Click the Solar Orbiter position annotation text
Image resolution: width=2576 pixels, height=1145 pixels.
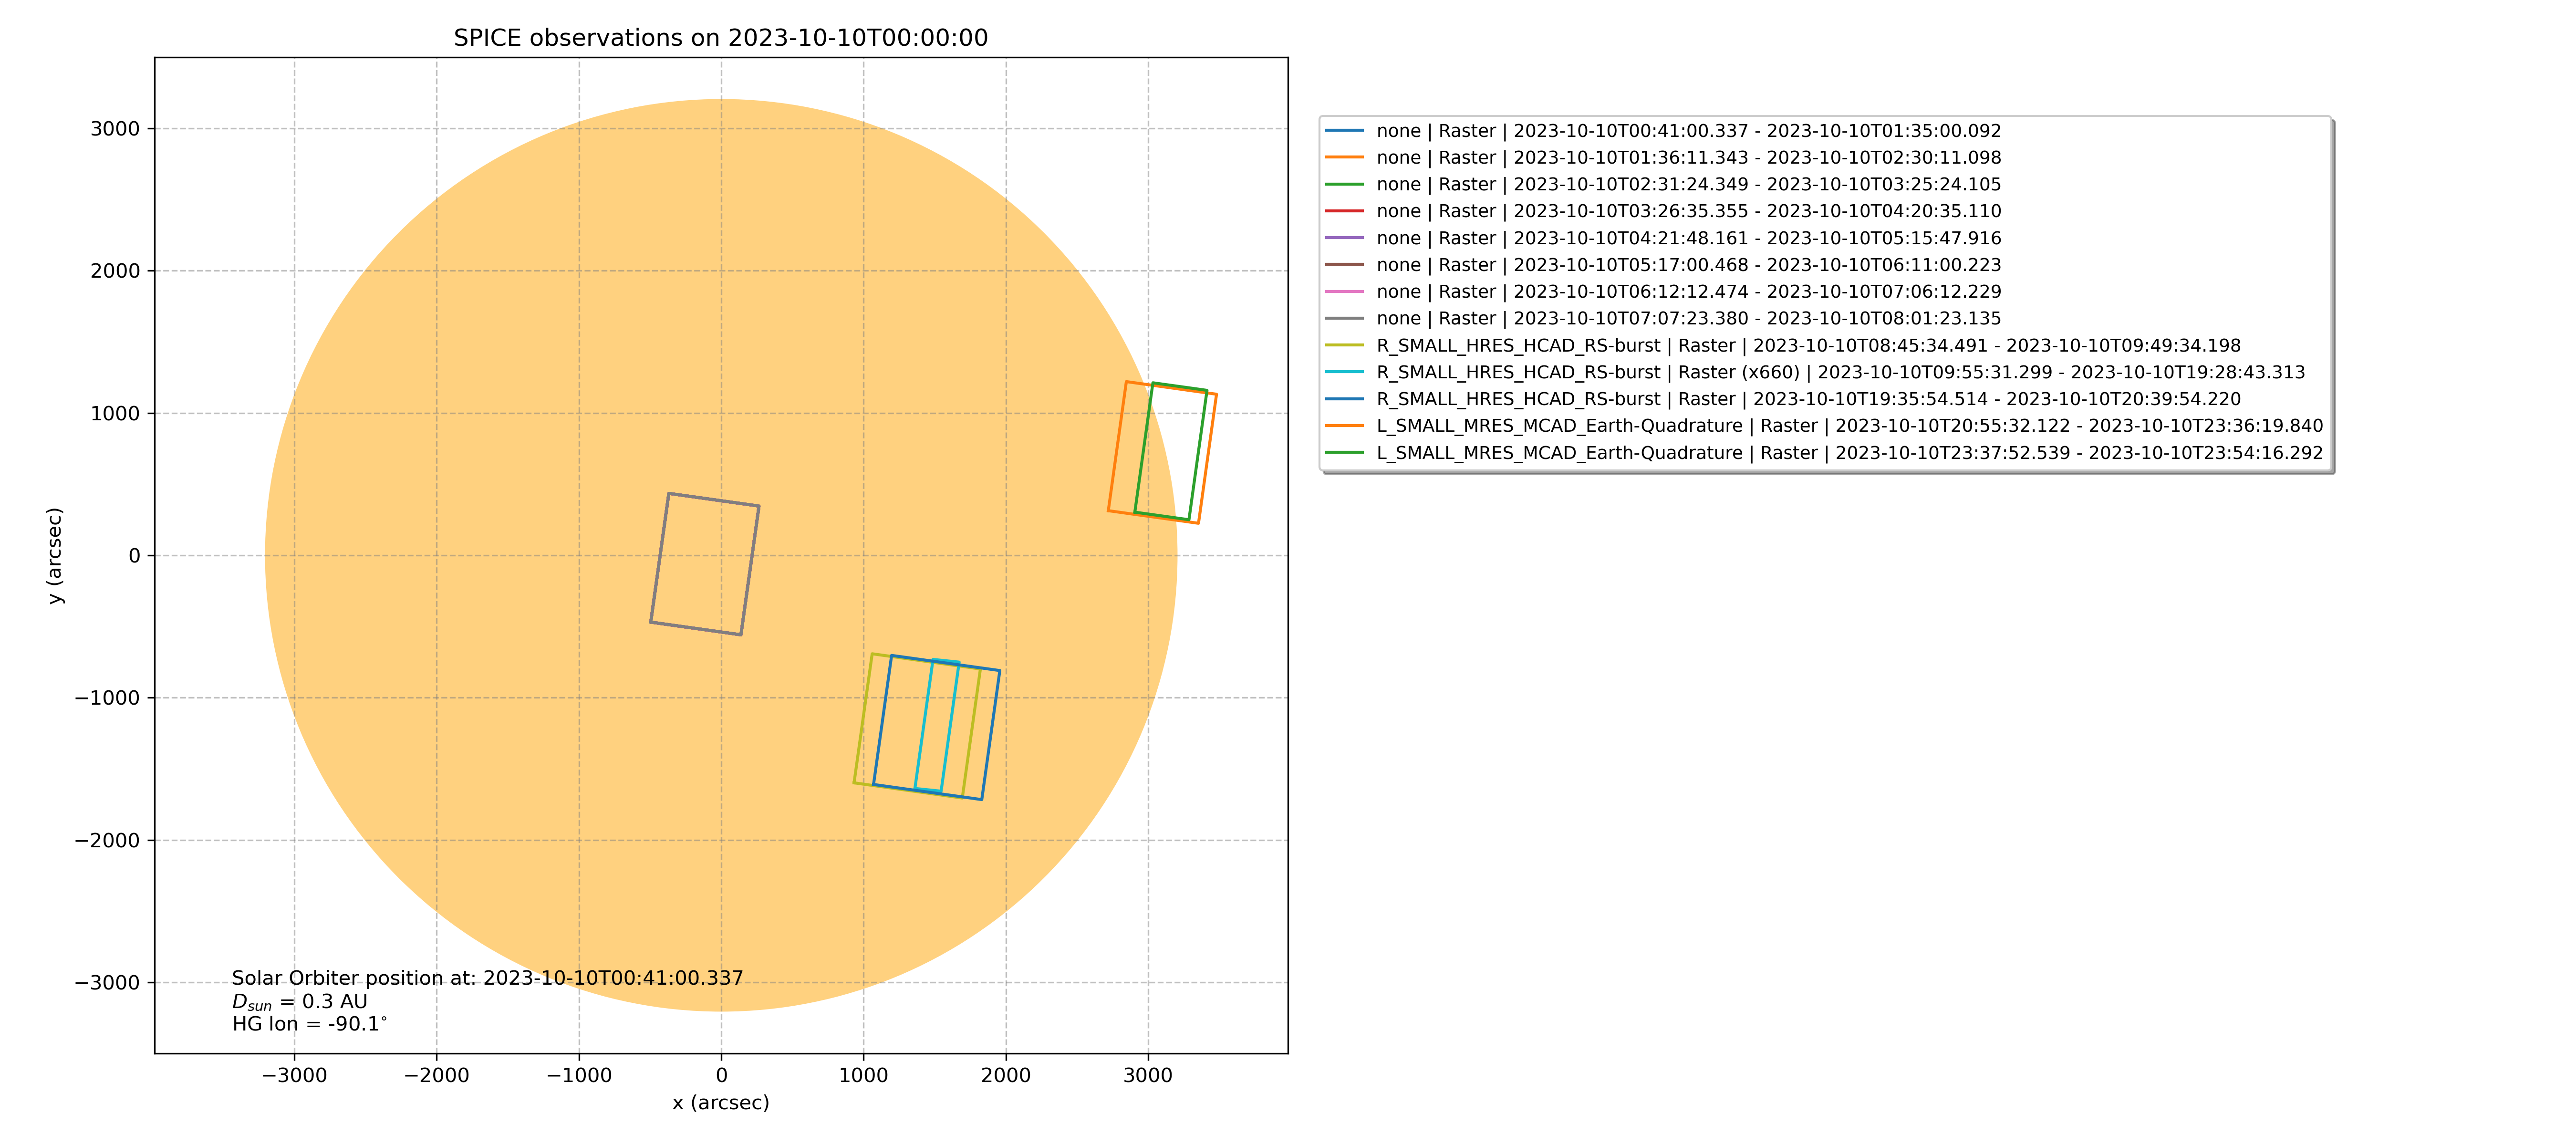coord(487,978)
